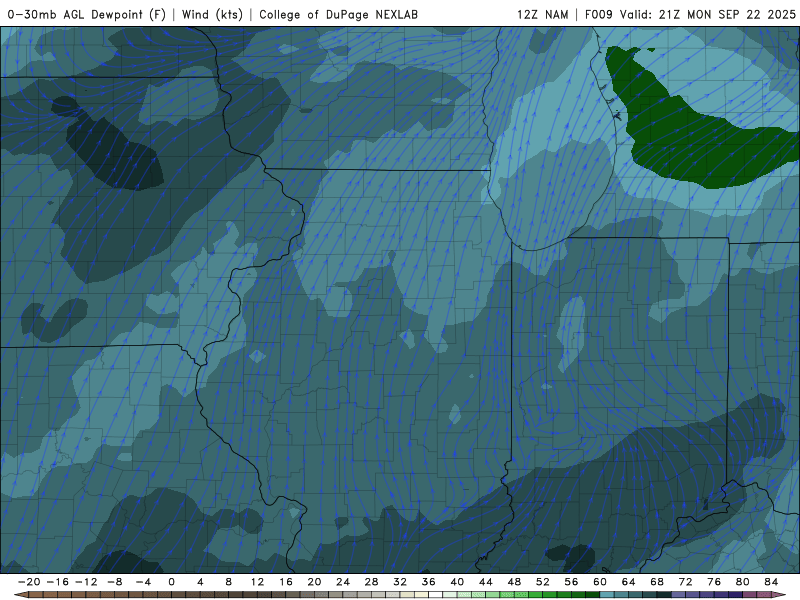Viewport: 800px width, 600px height.
Task: Click the right arrow end of the color bar
Action: coord(779,595)
